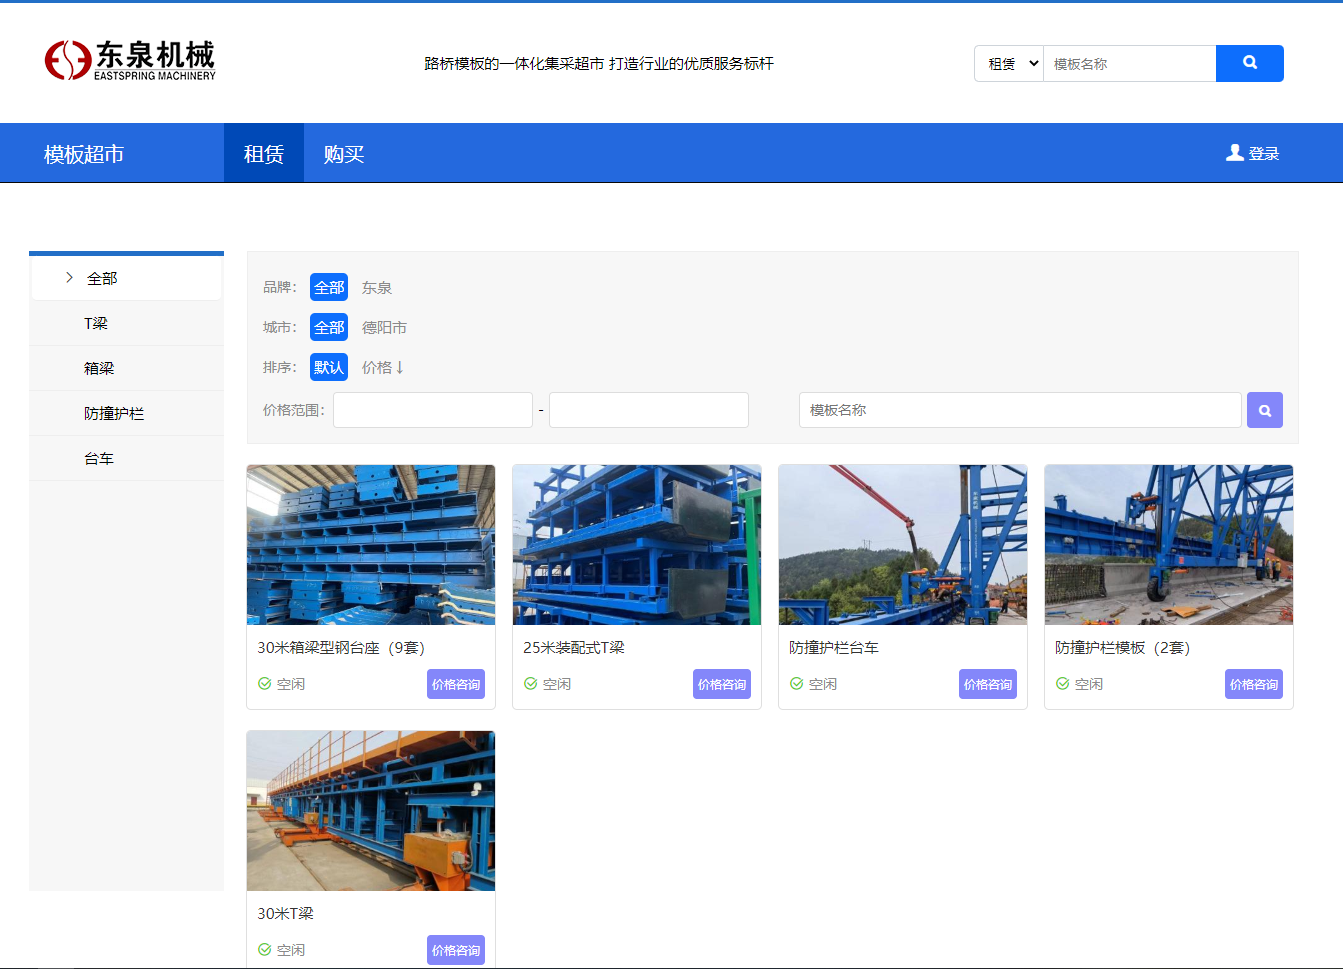Image resolution: width=1343 pixels, height=969 pixels.
Task: Click the title 25米装配式T梁
Action: click(574, 648)
